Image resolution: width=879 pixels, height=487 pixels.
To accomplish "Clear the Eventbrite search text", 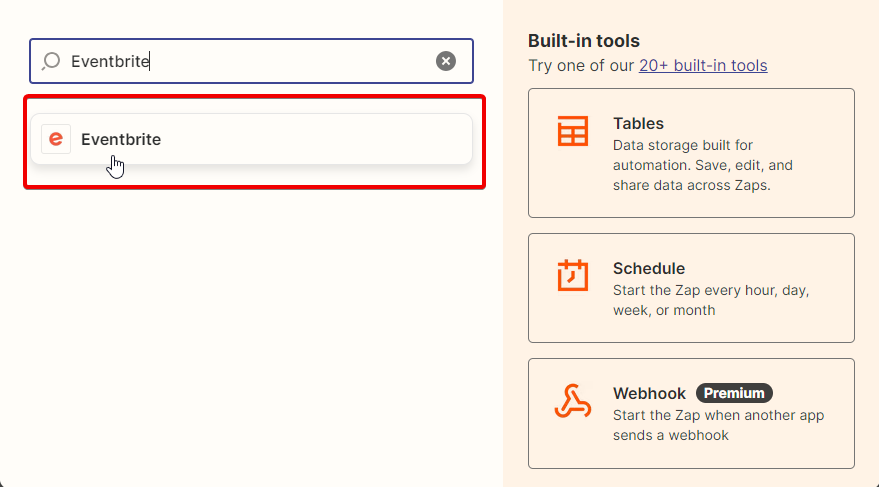I will [446, 61].
